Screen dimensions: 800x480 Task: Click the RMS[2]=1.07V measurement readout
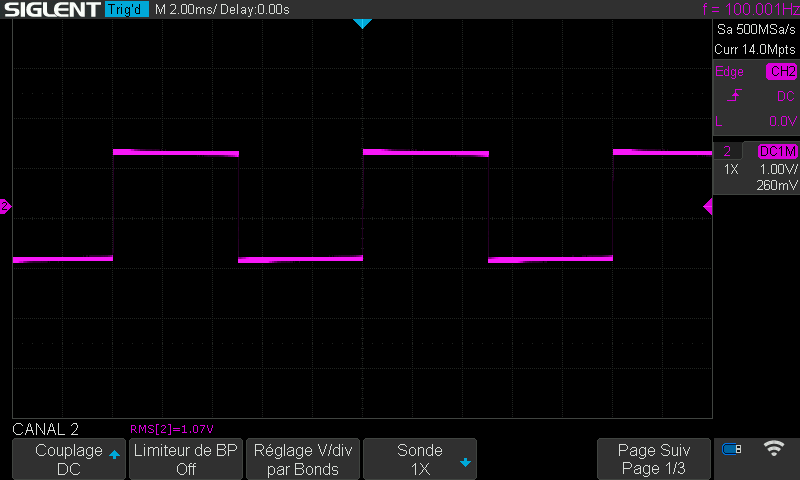point(172,429)
